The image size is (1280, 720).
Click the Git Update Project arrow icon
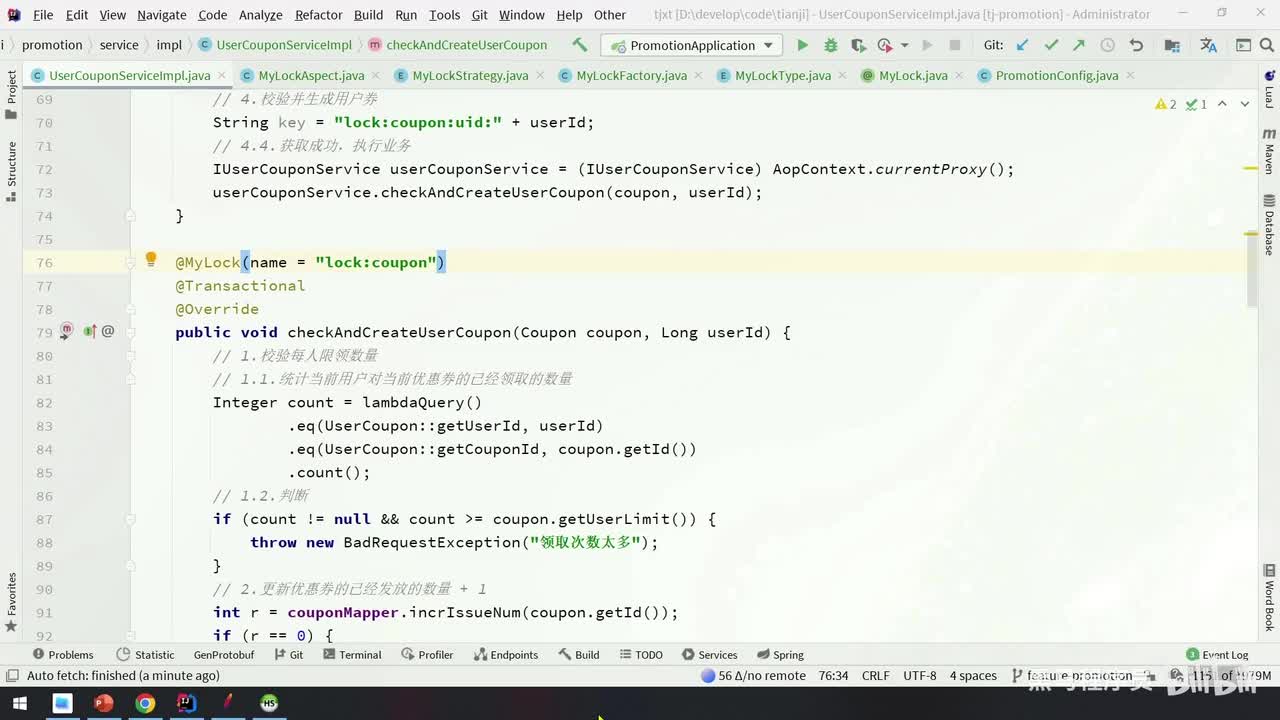click(x=1022, y=45)
